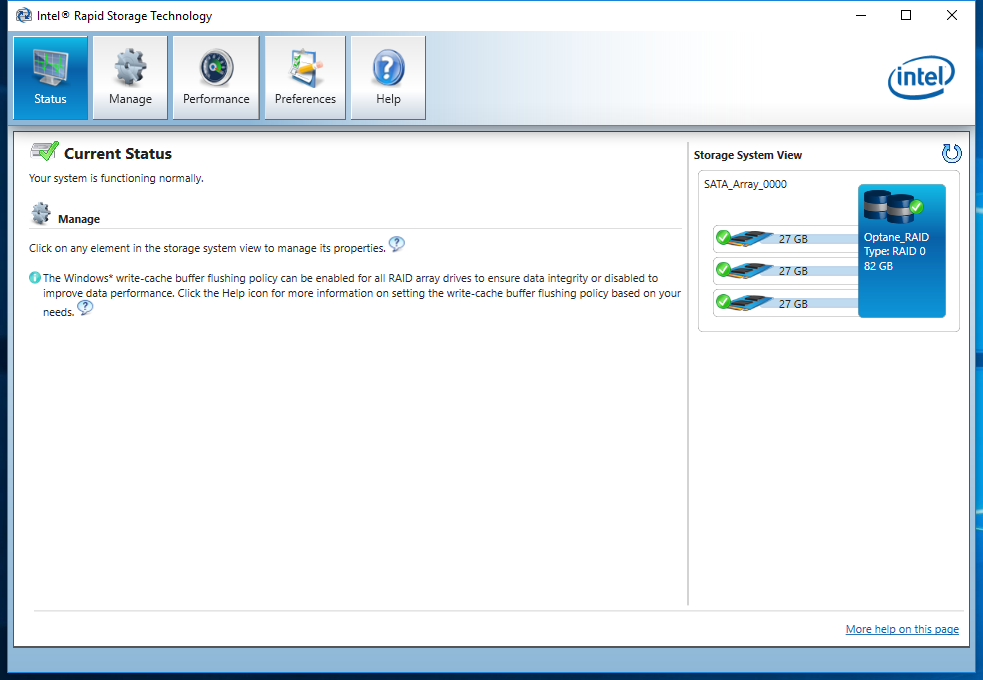Open the Performance tab
This screenshot has width=983, height=680.
tap(216, 78)
